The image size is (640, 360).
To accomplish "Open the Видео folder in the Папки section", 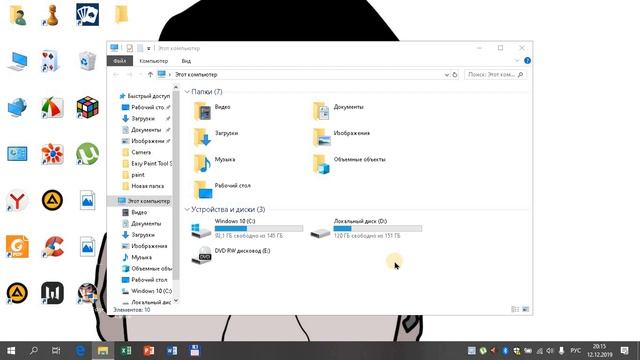I will (x=212, y=111).
